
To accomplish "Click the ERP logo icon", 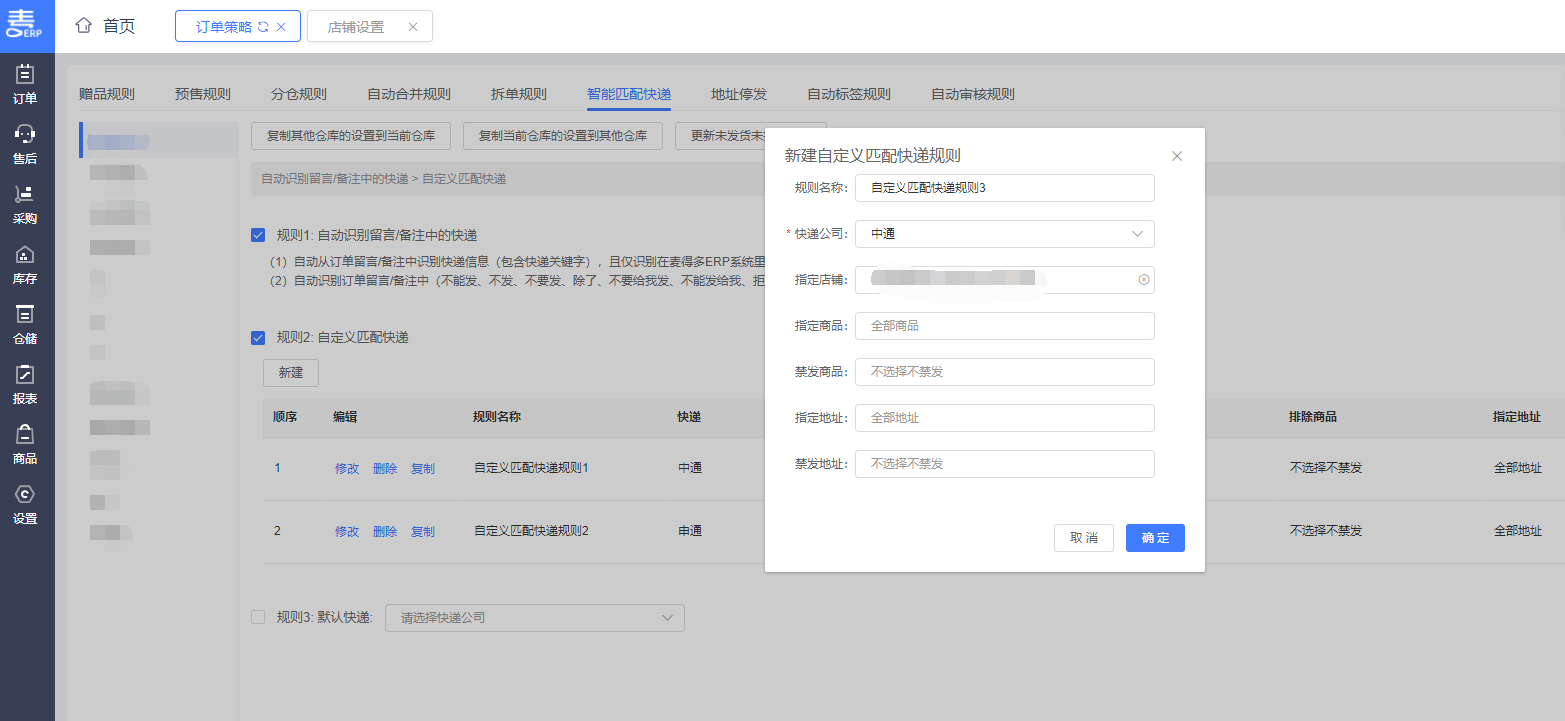I will click(27, 25).
